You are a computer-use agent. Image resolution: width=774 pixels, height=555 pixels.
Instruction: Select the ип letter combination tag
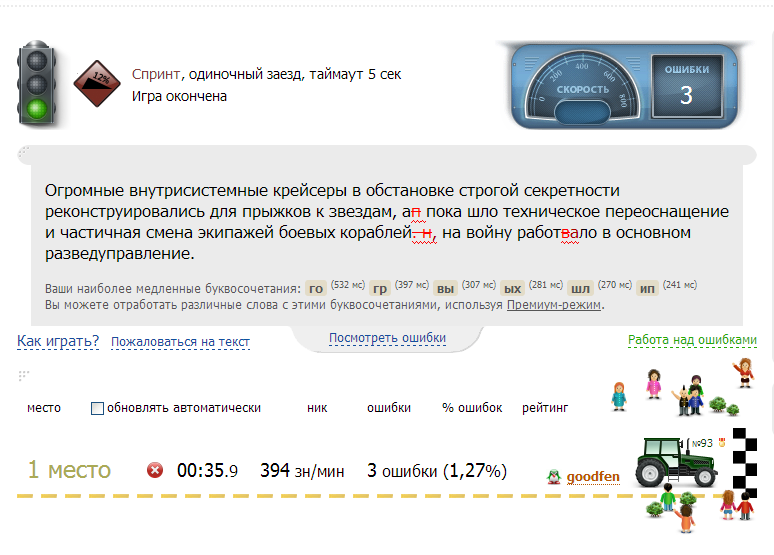pos(647,288)
